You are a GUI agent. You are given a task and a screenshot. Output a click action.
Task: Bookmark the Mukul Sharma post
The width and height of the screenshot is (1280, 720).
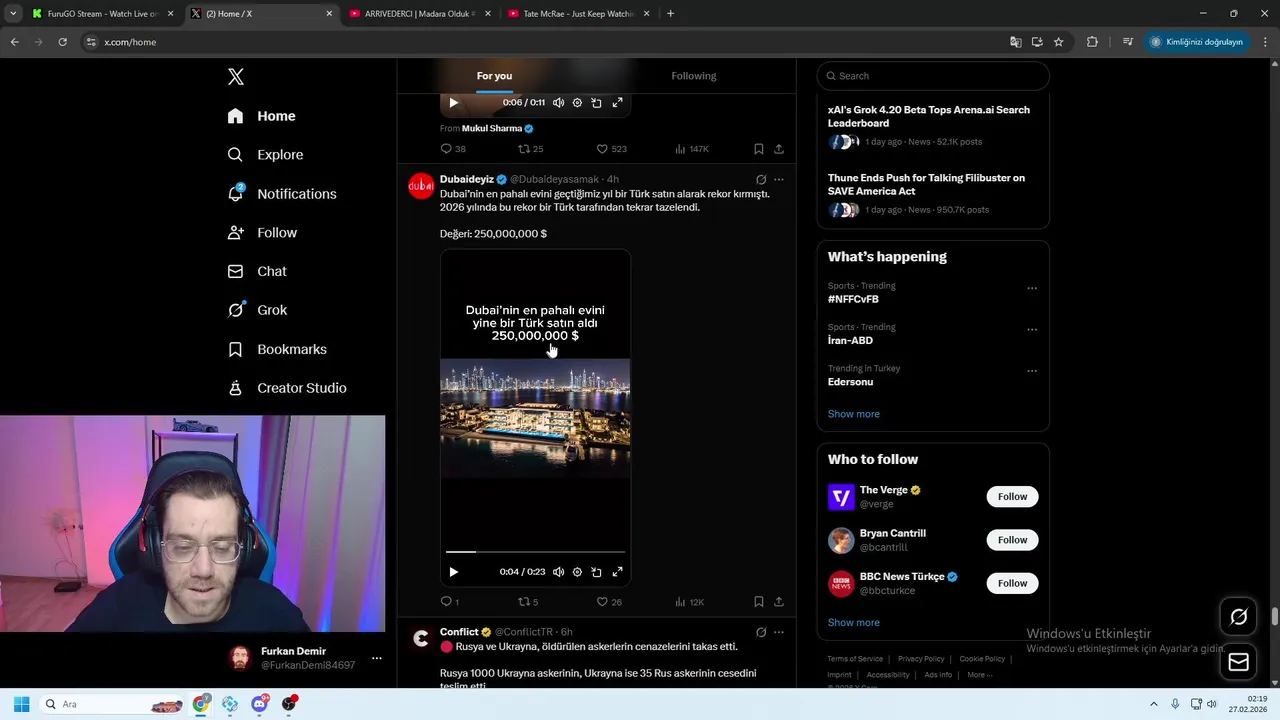[x=759, y=149]
